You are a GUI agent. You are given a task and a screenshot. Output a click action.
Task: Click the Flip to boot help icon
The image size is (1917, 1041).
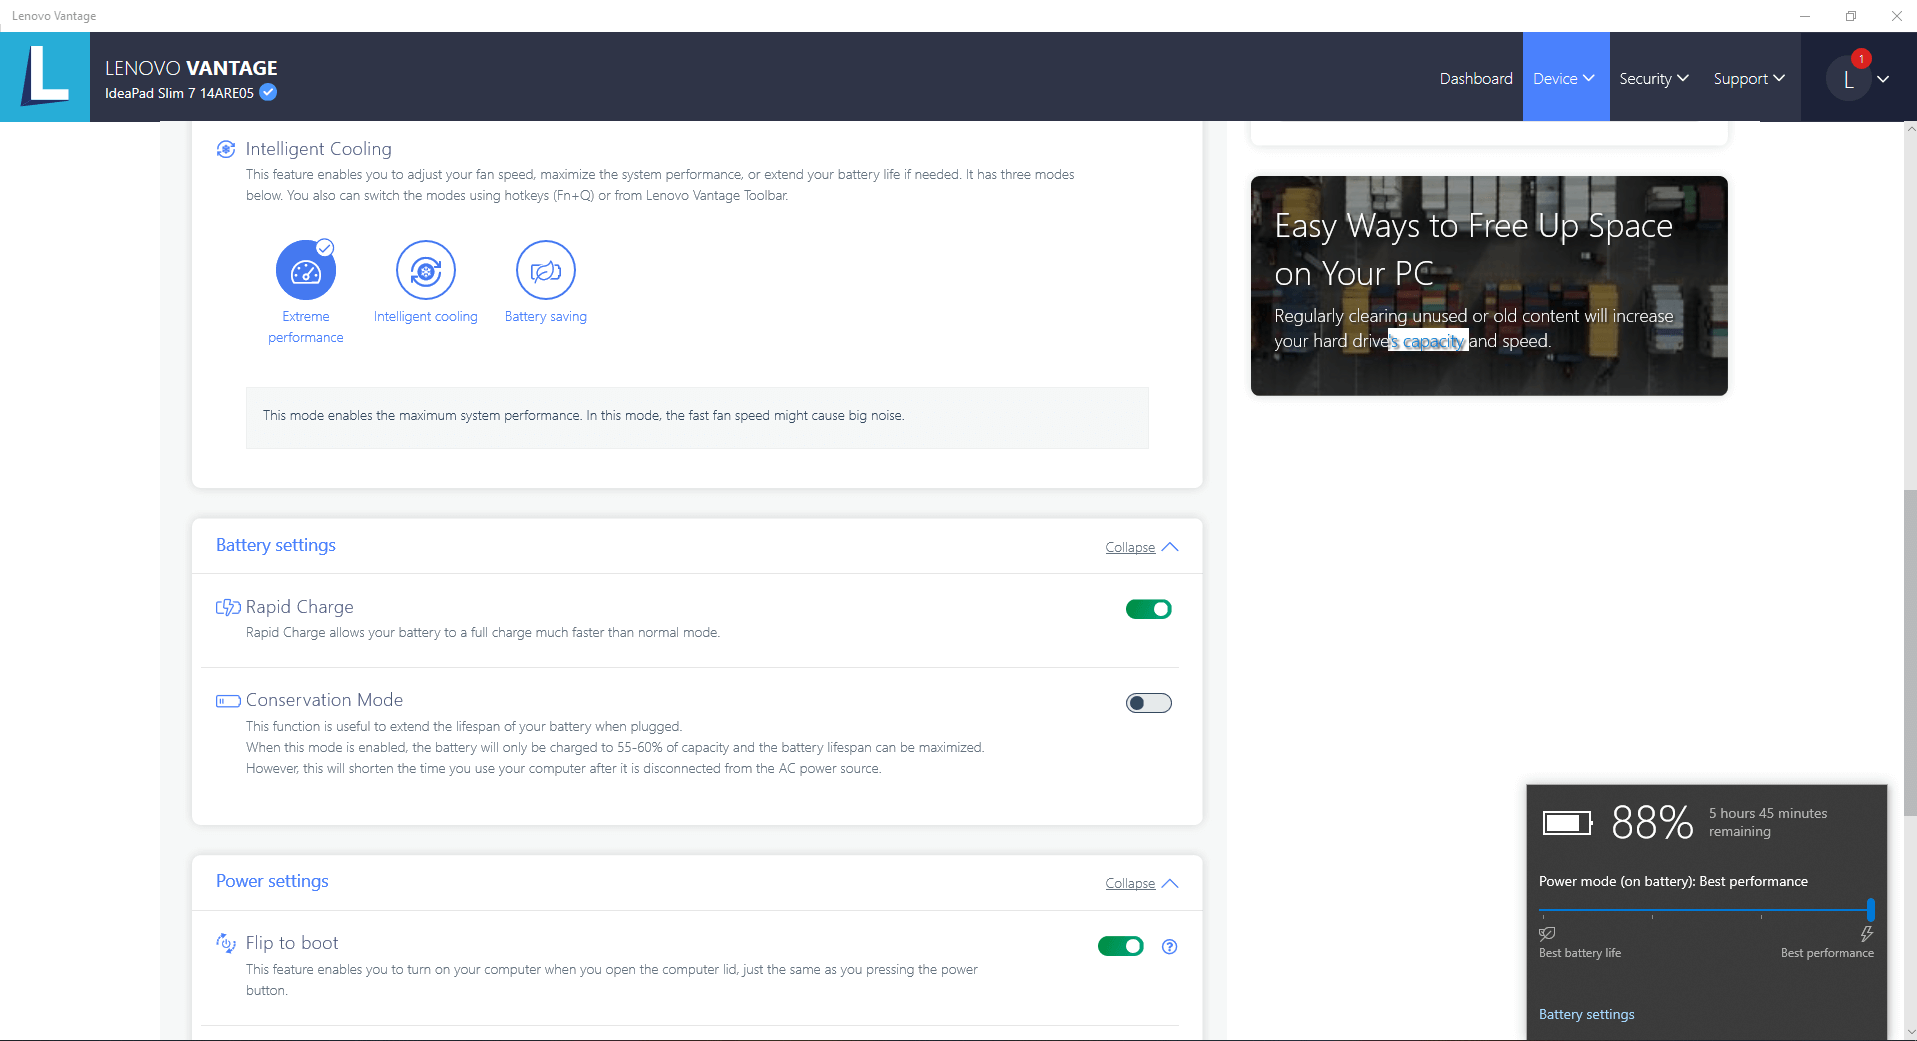click(1169, 947)
